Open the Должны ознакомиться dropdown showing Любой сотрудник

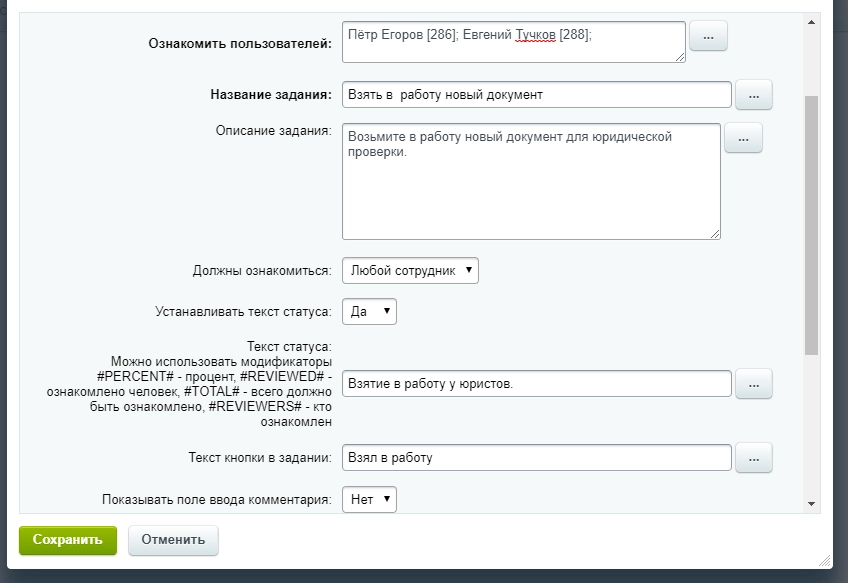coord(410,268)
